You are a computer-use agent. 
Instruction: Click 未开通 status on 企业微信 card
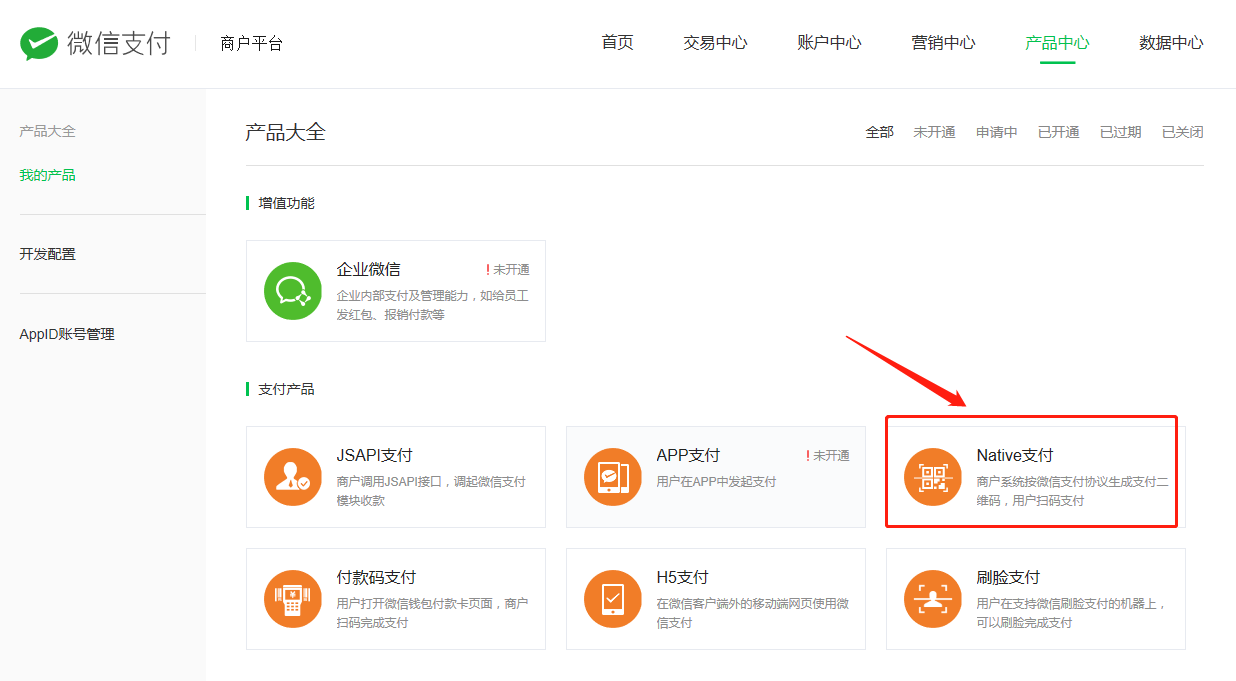tap(508, 270)
